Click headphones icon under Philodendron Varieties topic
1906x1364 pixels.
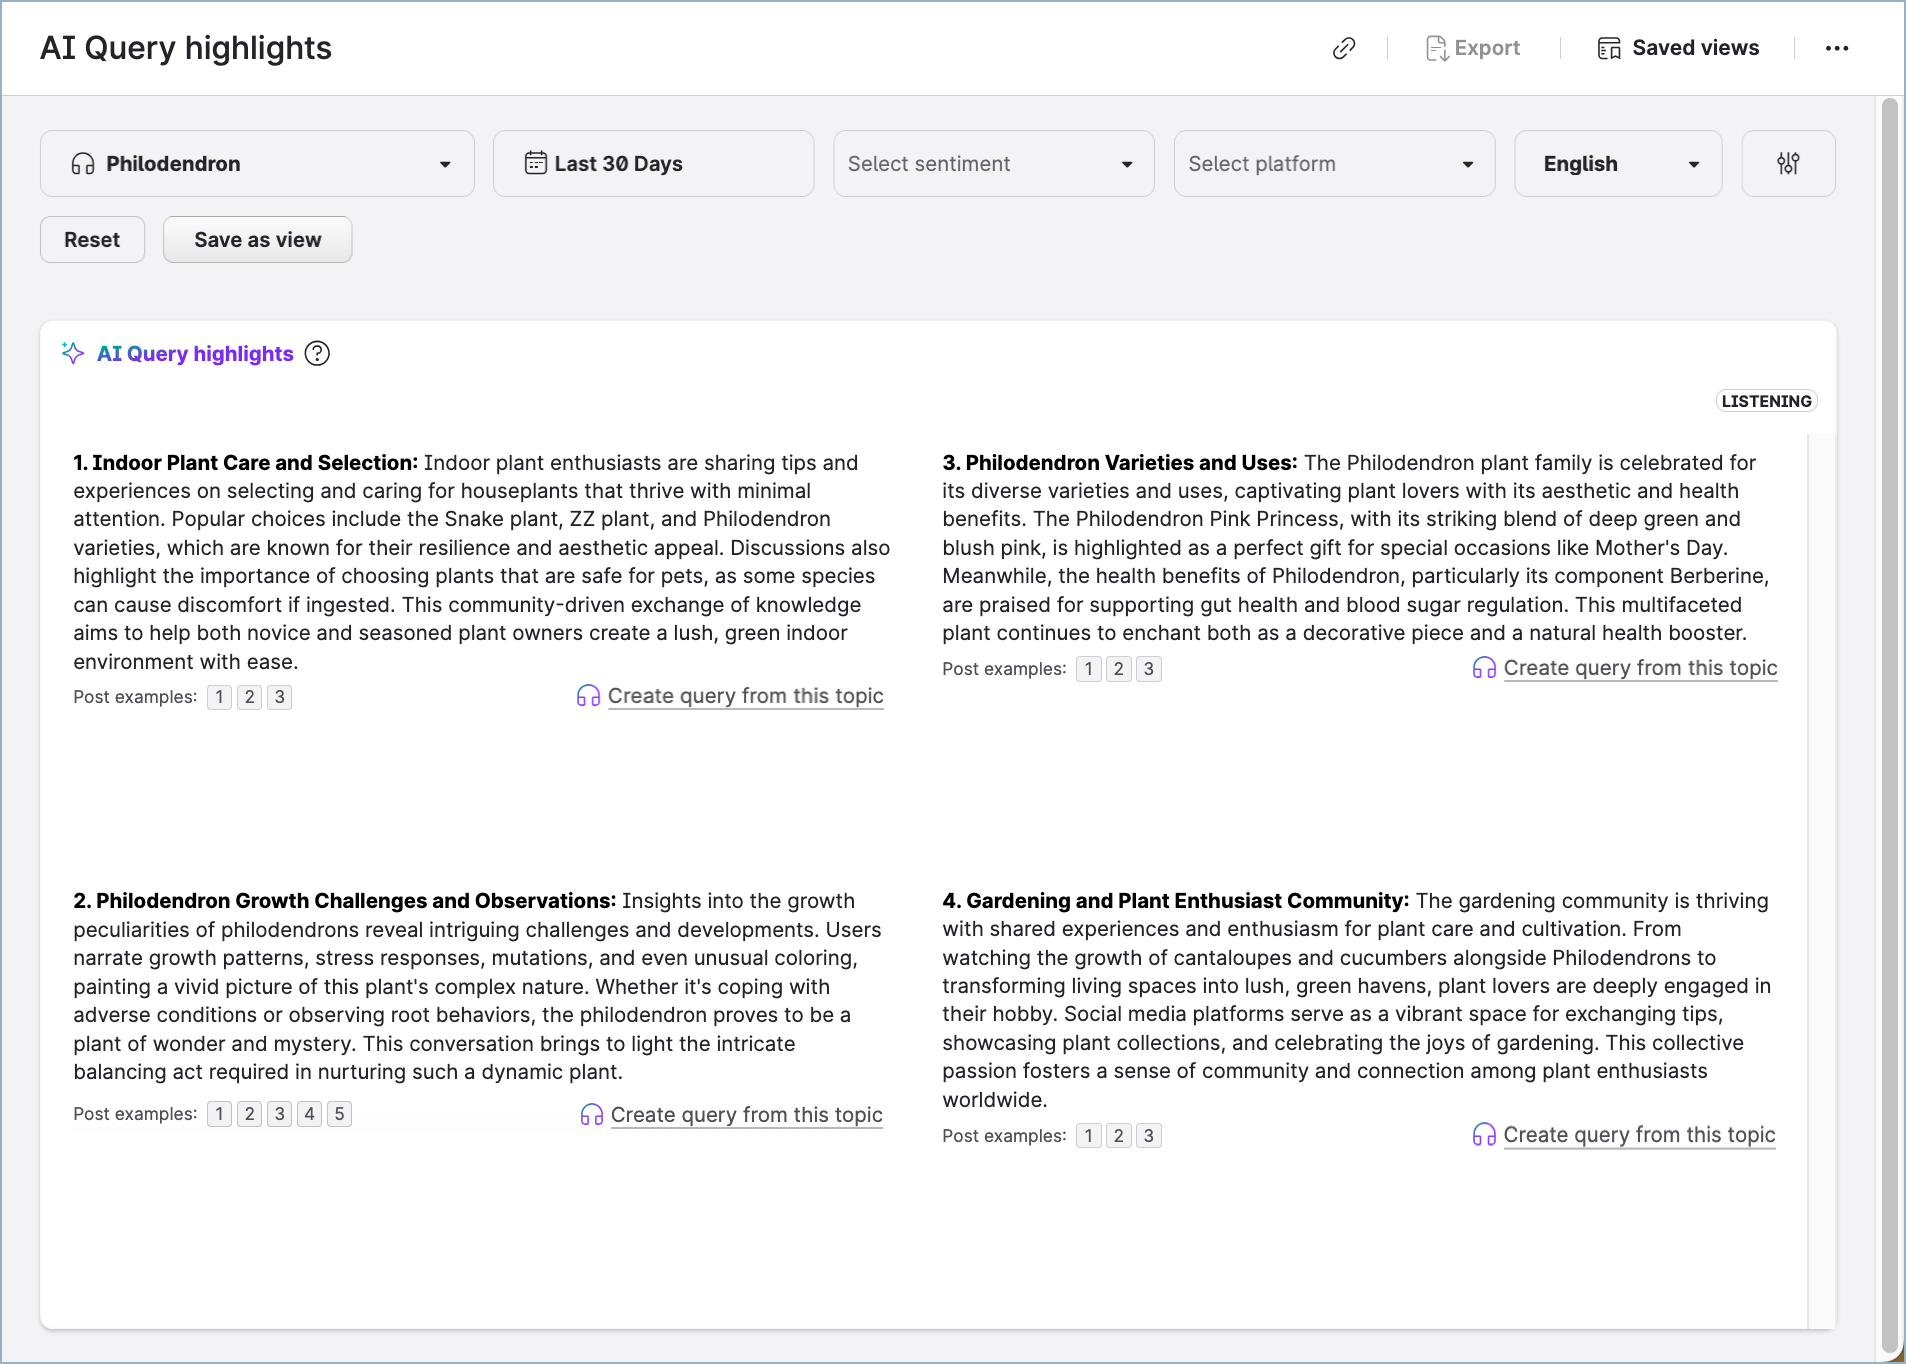1484,668
